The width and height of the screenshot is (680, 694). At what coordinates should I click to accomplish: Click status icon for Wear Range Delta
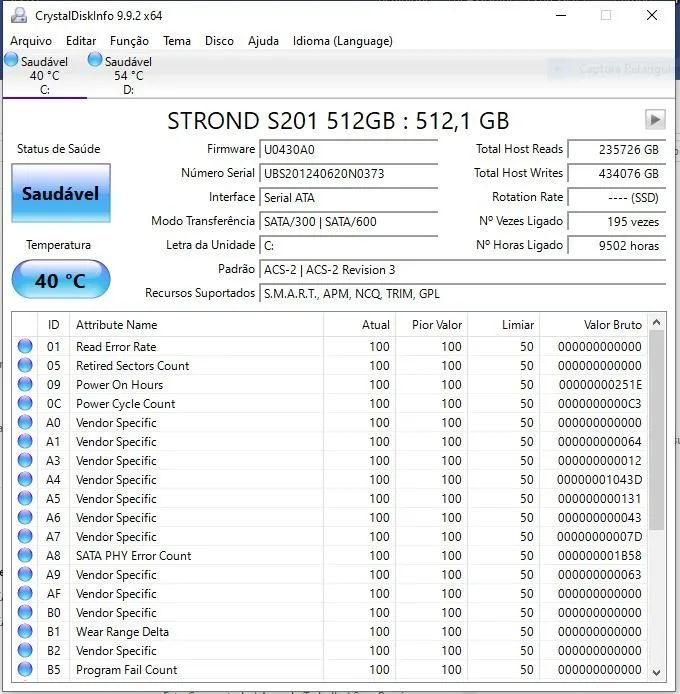(25, 632)
